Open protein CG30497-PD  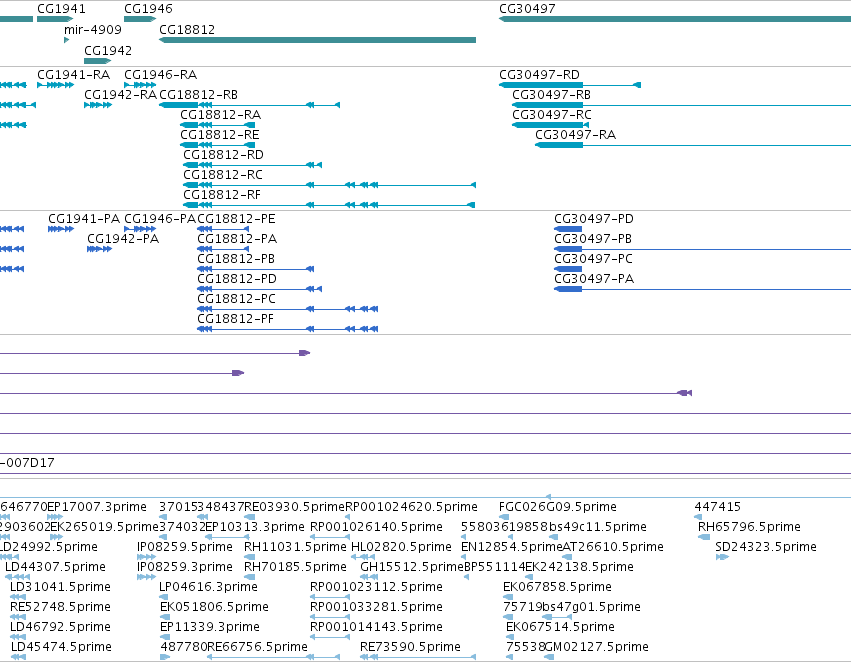[x=594, y=219]
